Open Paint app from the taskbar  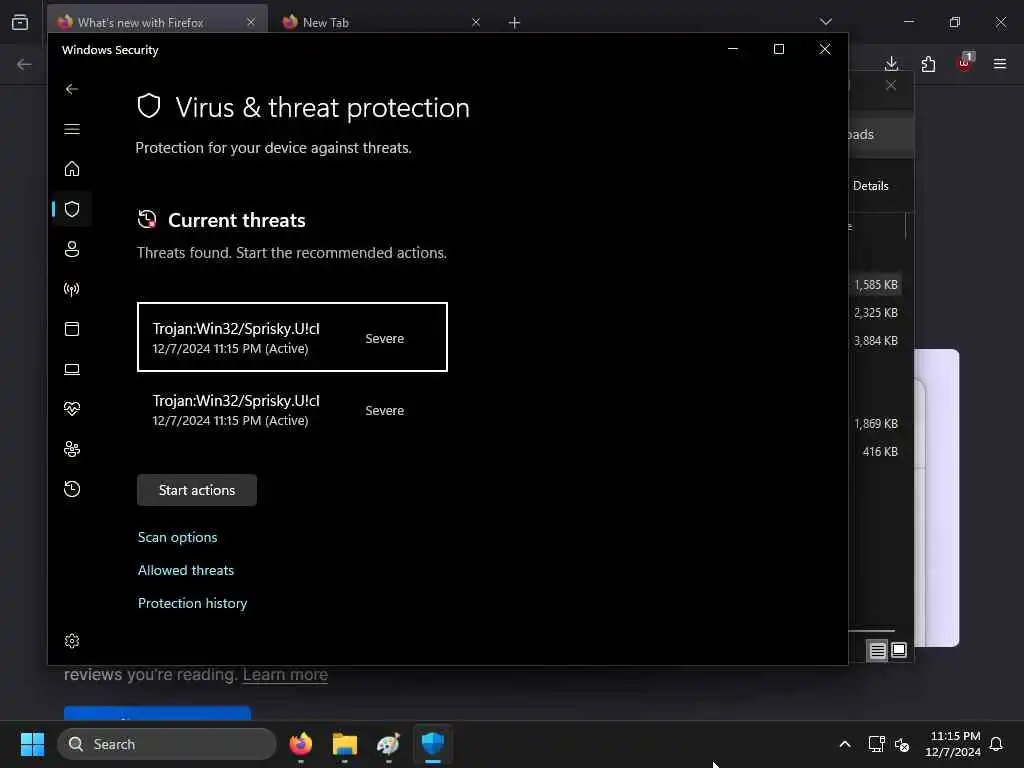click(x=388, y=744)
